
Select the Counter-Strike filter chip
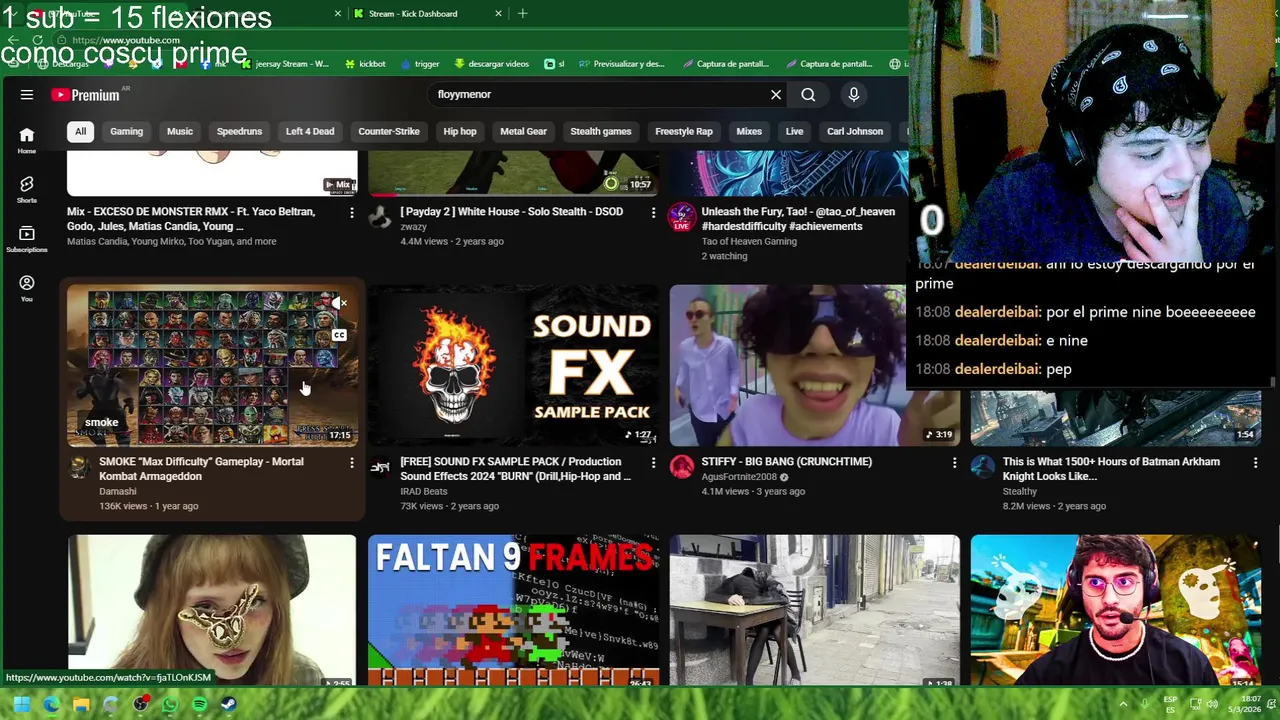(x=389, y=131)
